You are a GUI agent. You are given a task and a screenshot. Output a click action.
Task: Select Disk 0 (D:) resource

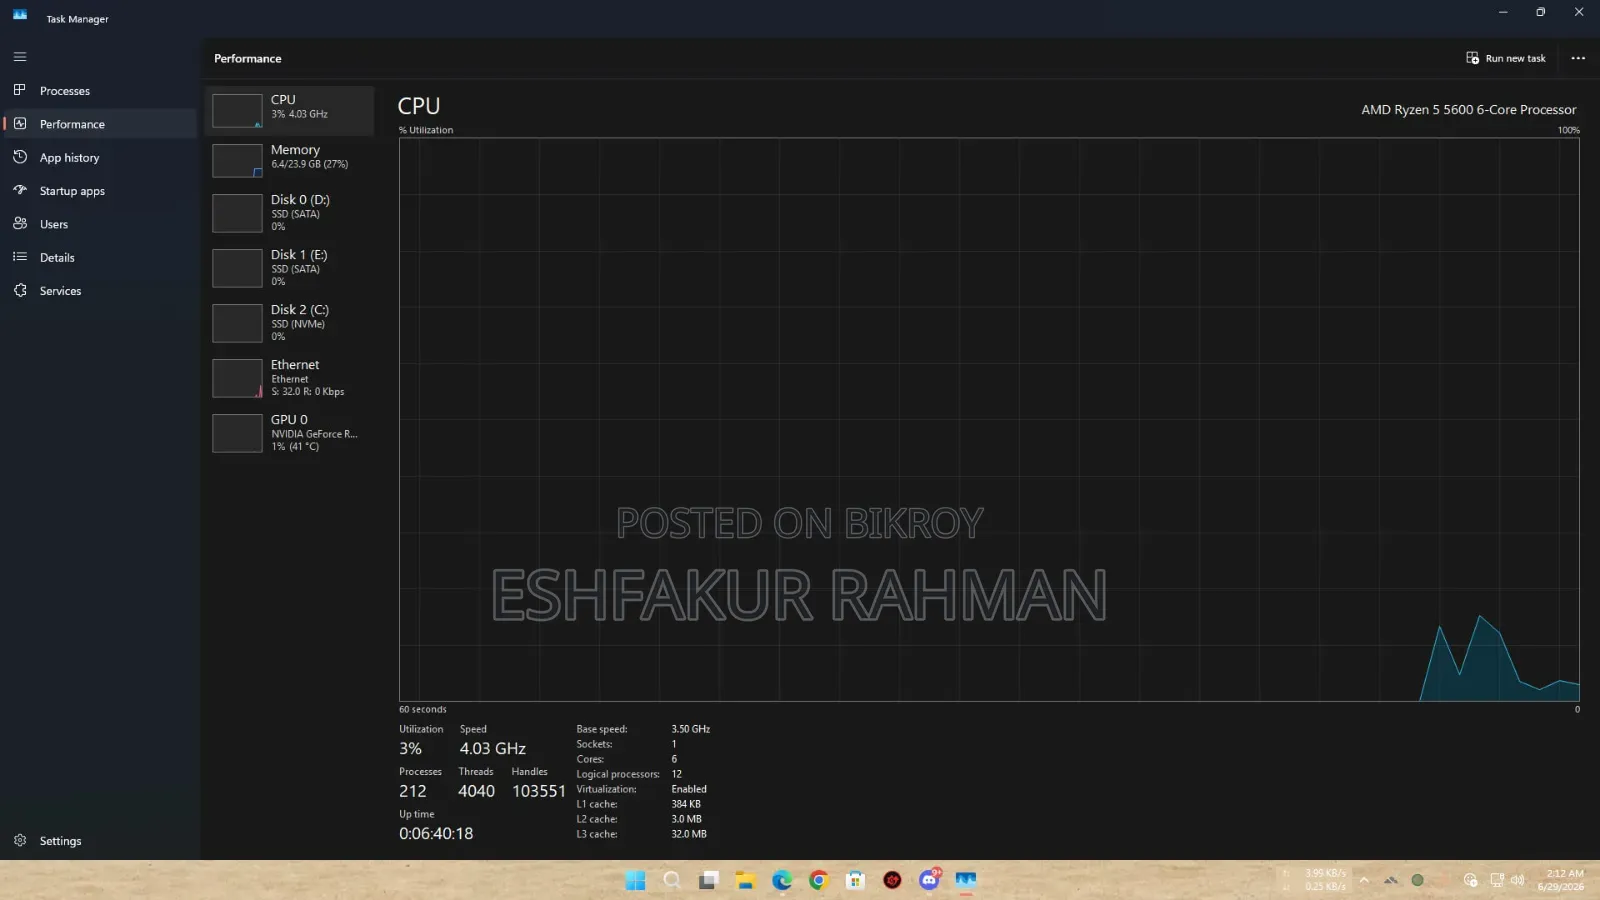click(290, 213)
